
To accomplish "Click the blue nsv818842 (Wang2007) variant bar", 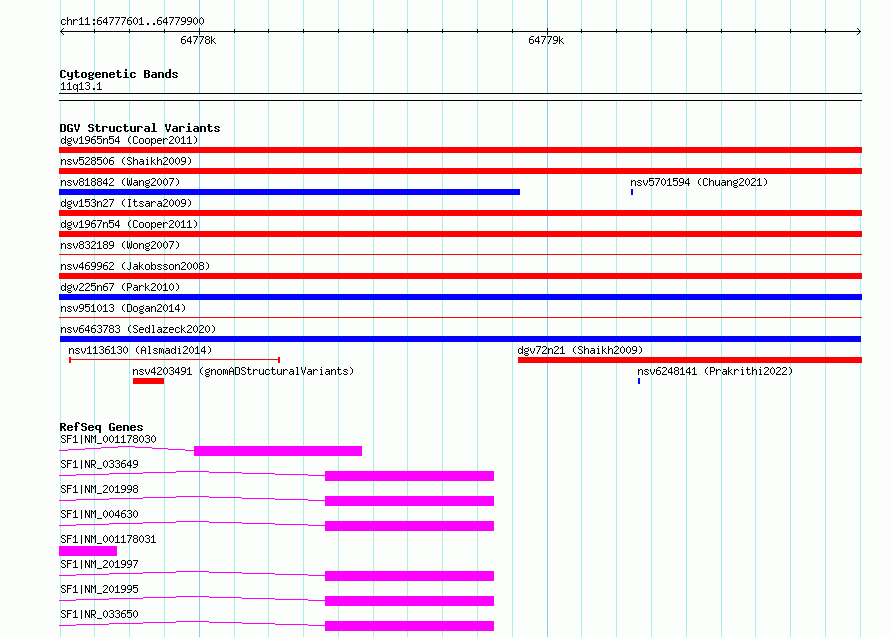I will [289, 192].
